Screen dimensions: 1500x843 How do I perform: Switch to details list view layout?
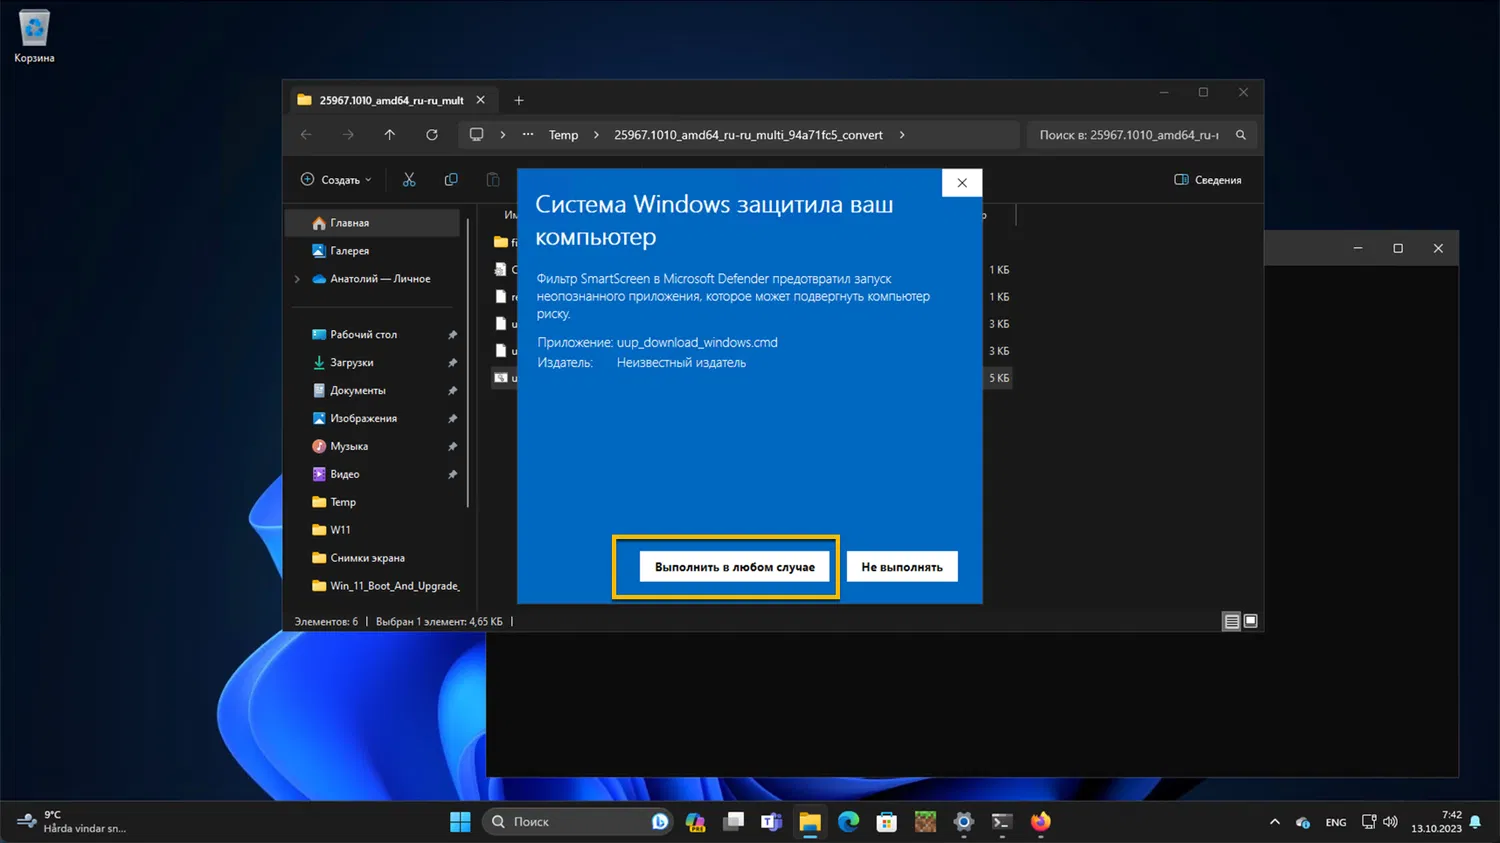(1231, 622)
